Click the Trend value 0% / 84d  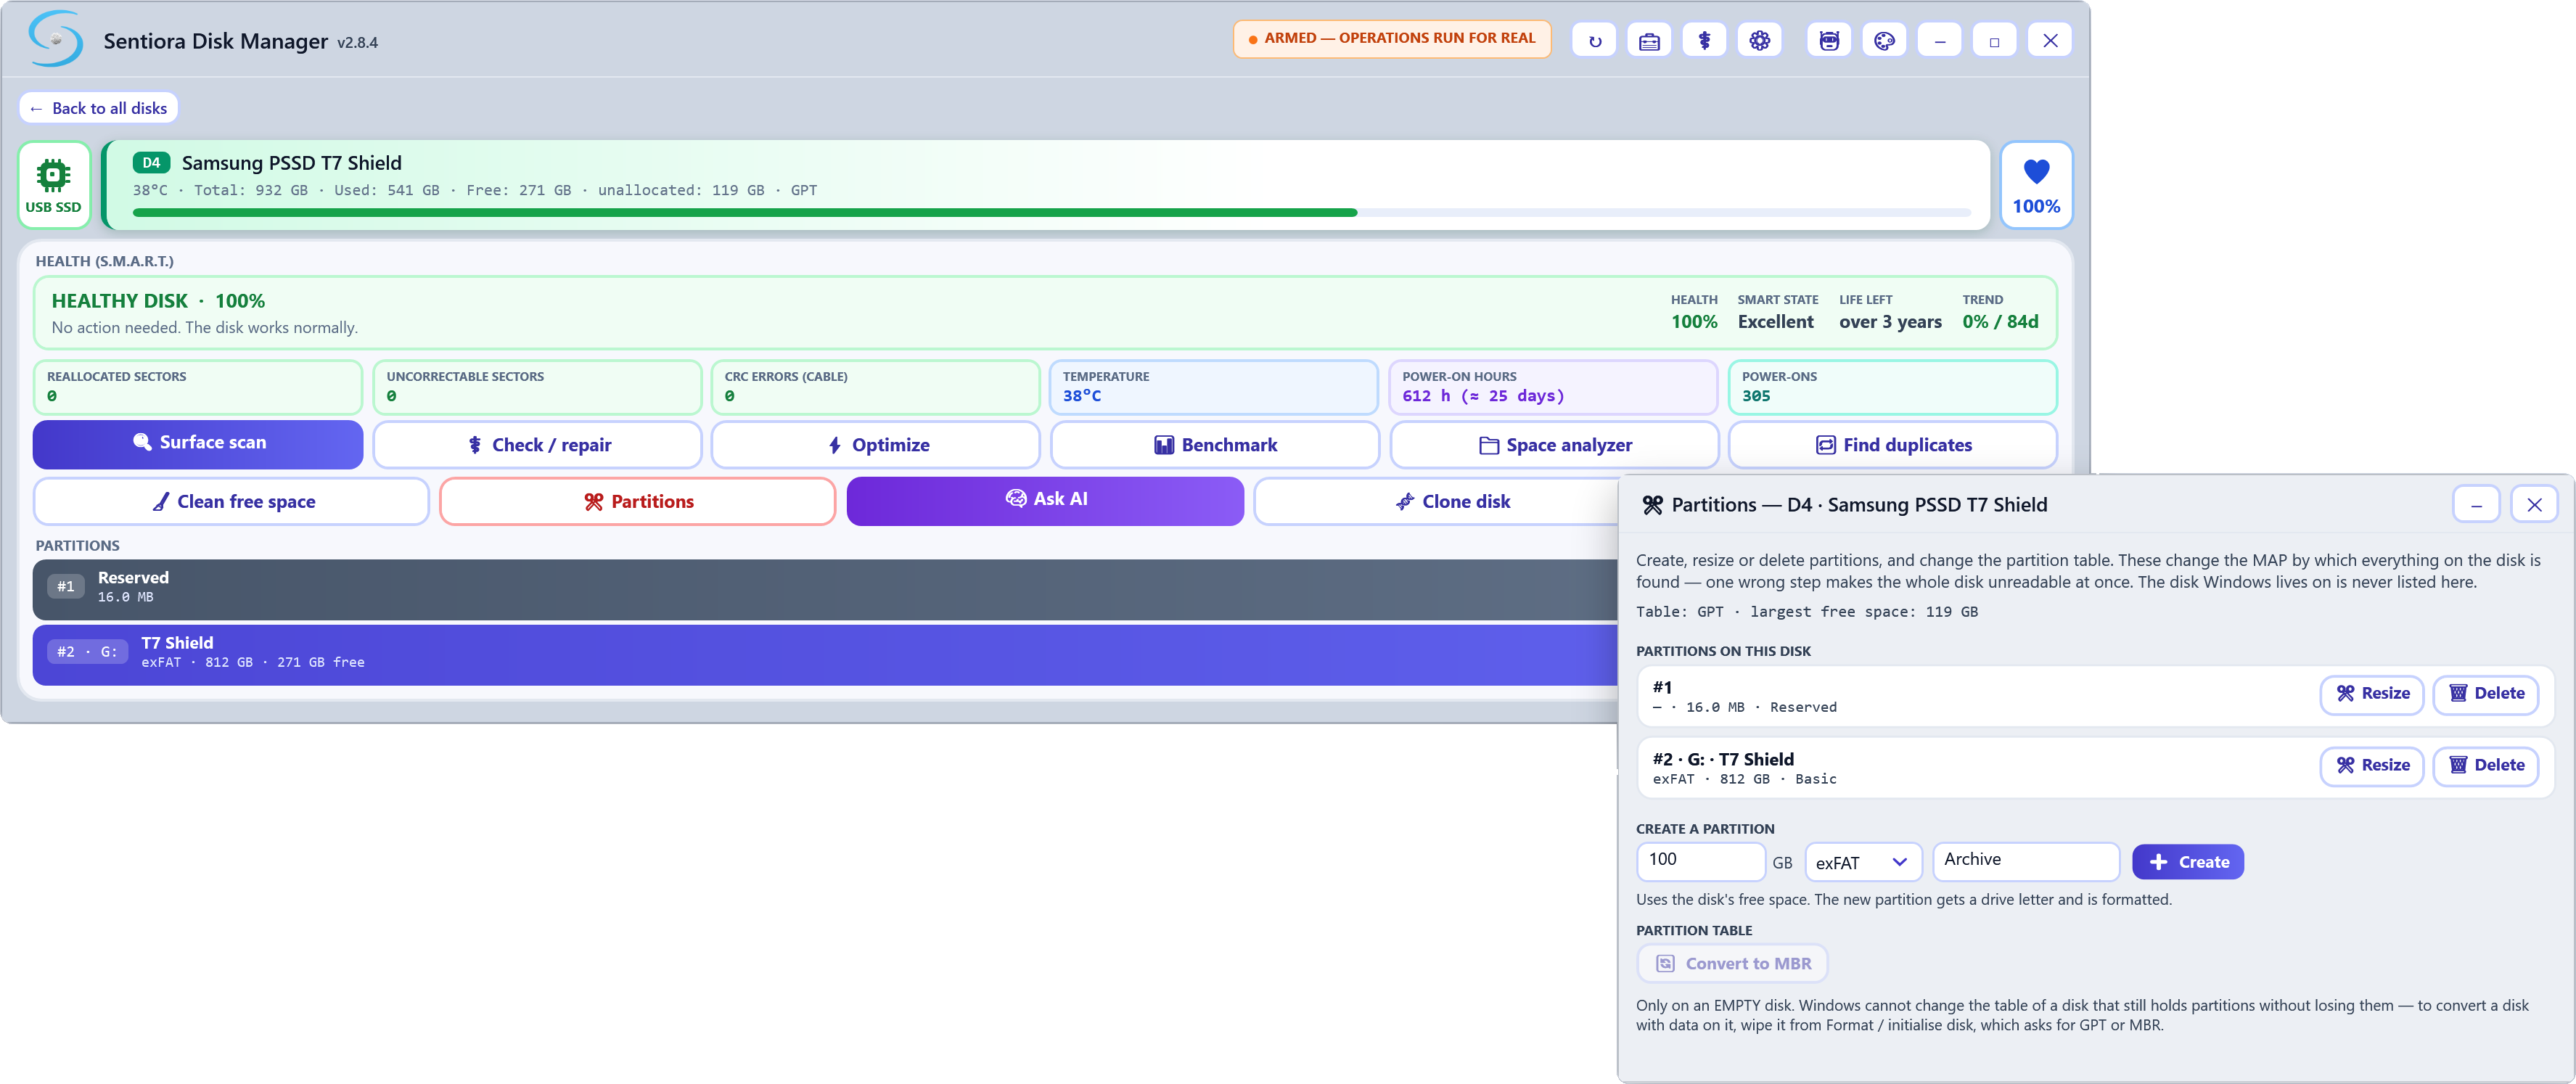click(2000, 322)
